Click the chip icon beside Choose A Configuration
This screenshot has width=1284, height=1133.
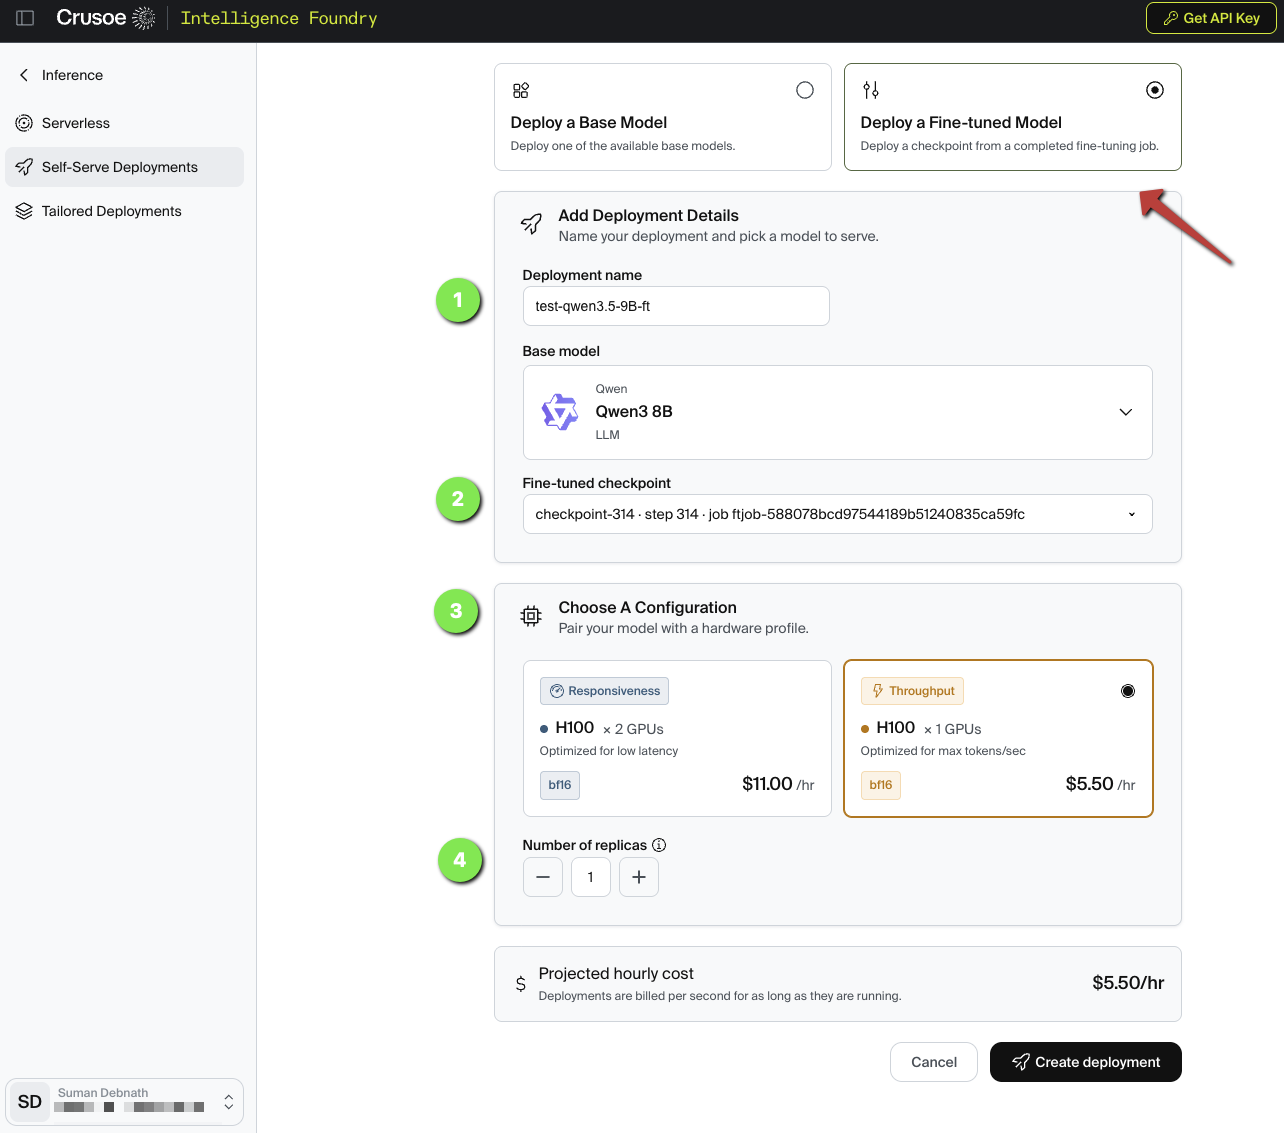[x=531, y=616]
